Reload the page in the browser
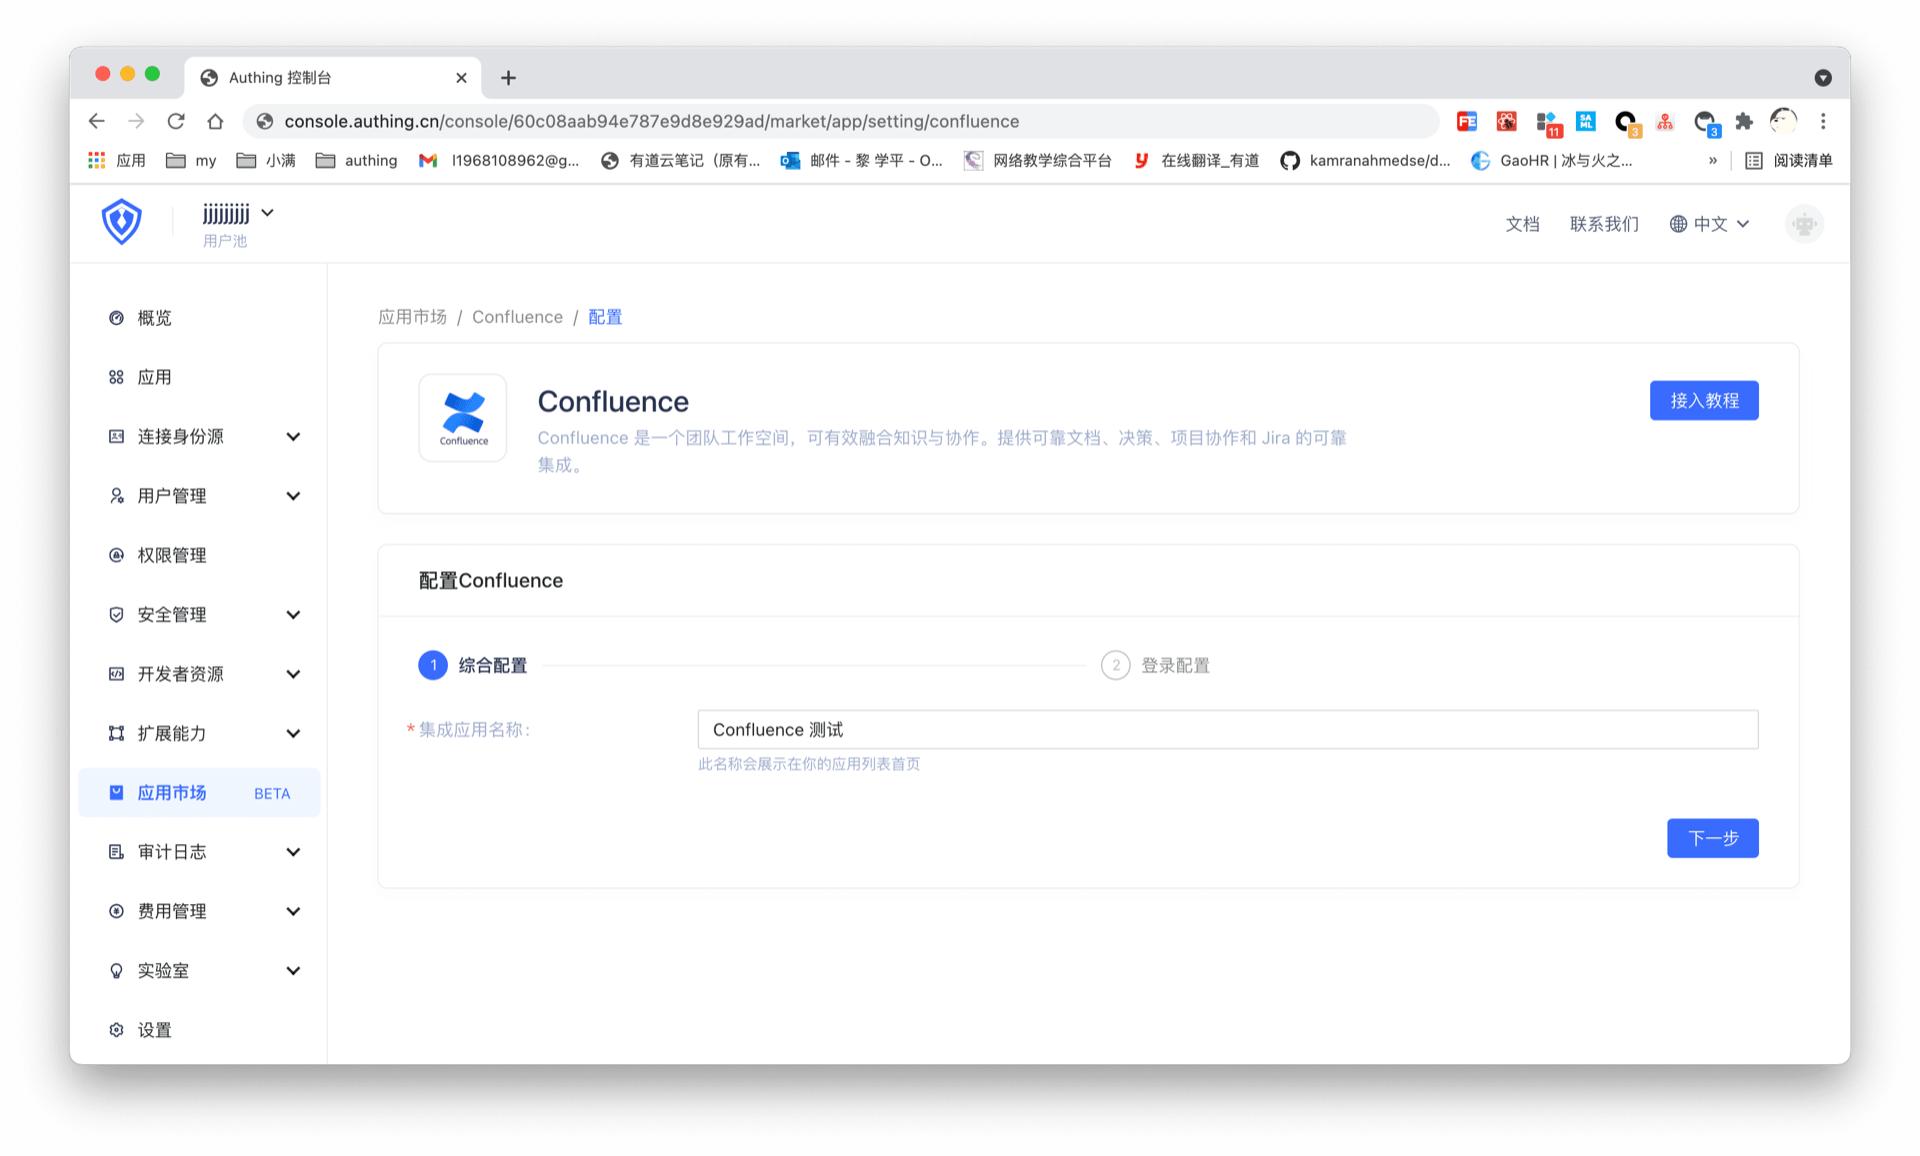This screenshot has width=1920, height=1156. pos(176,121)
